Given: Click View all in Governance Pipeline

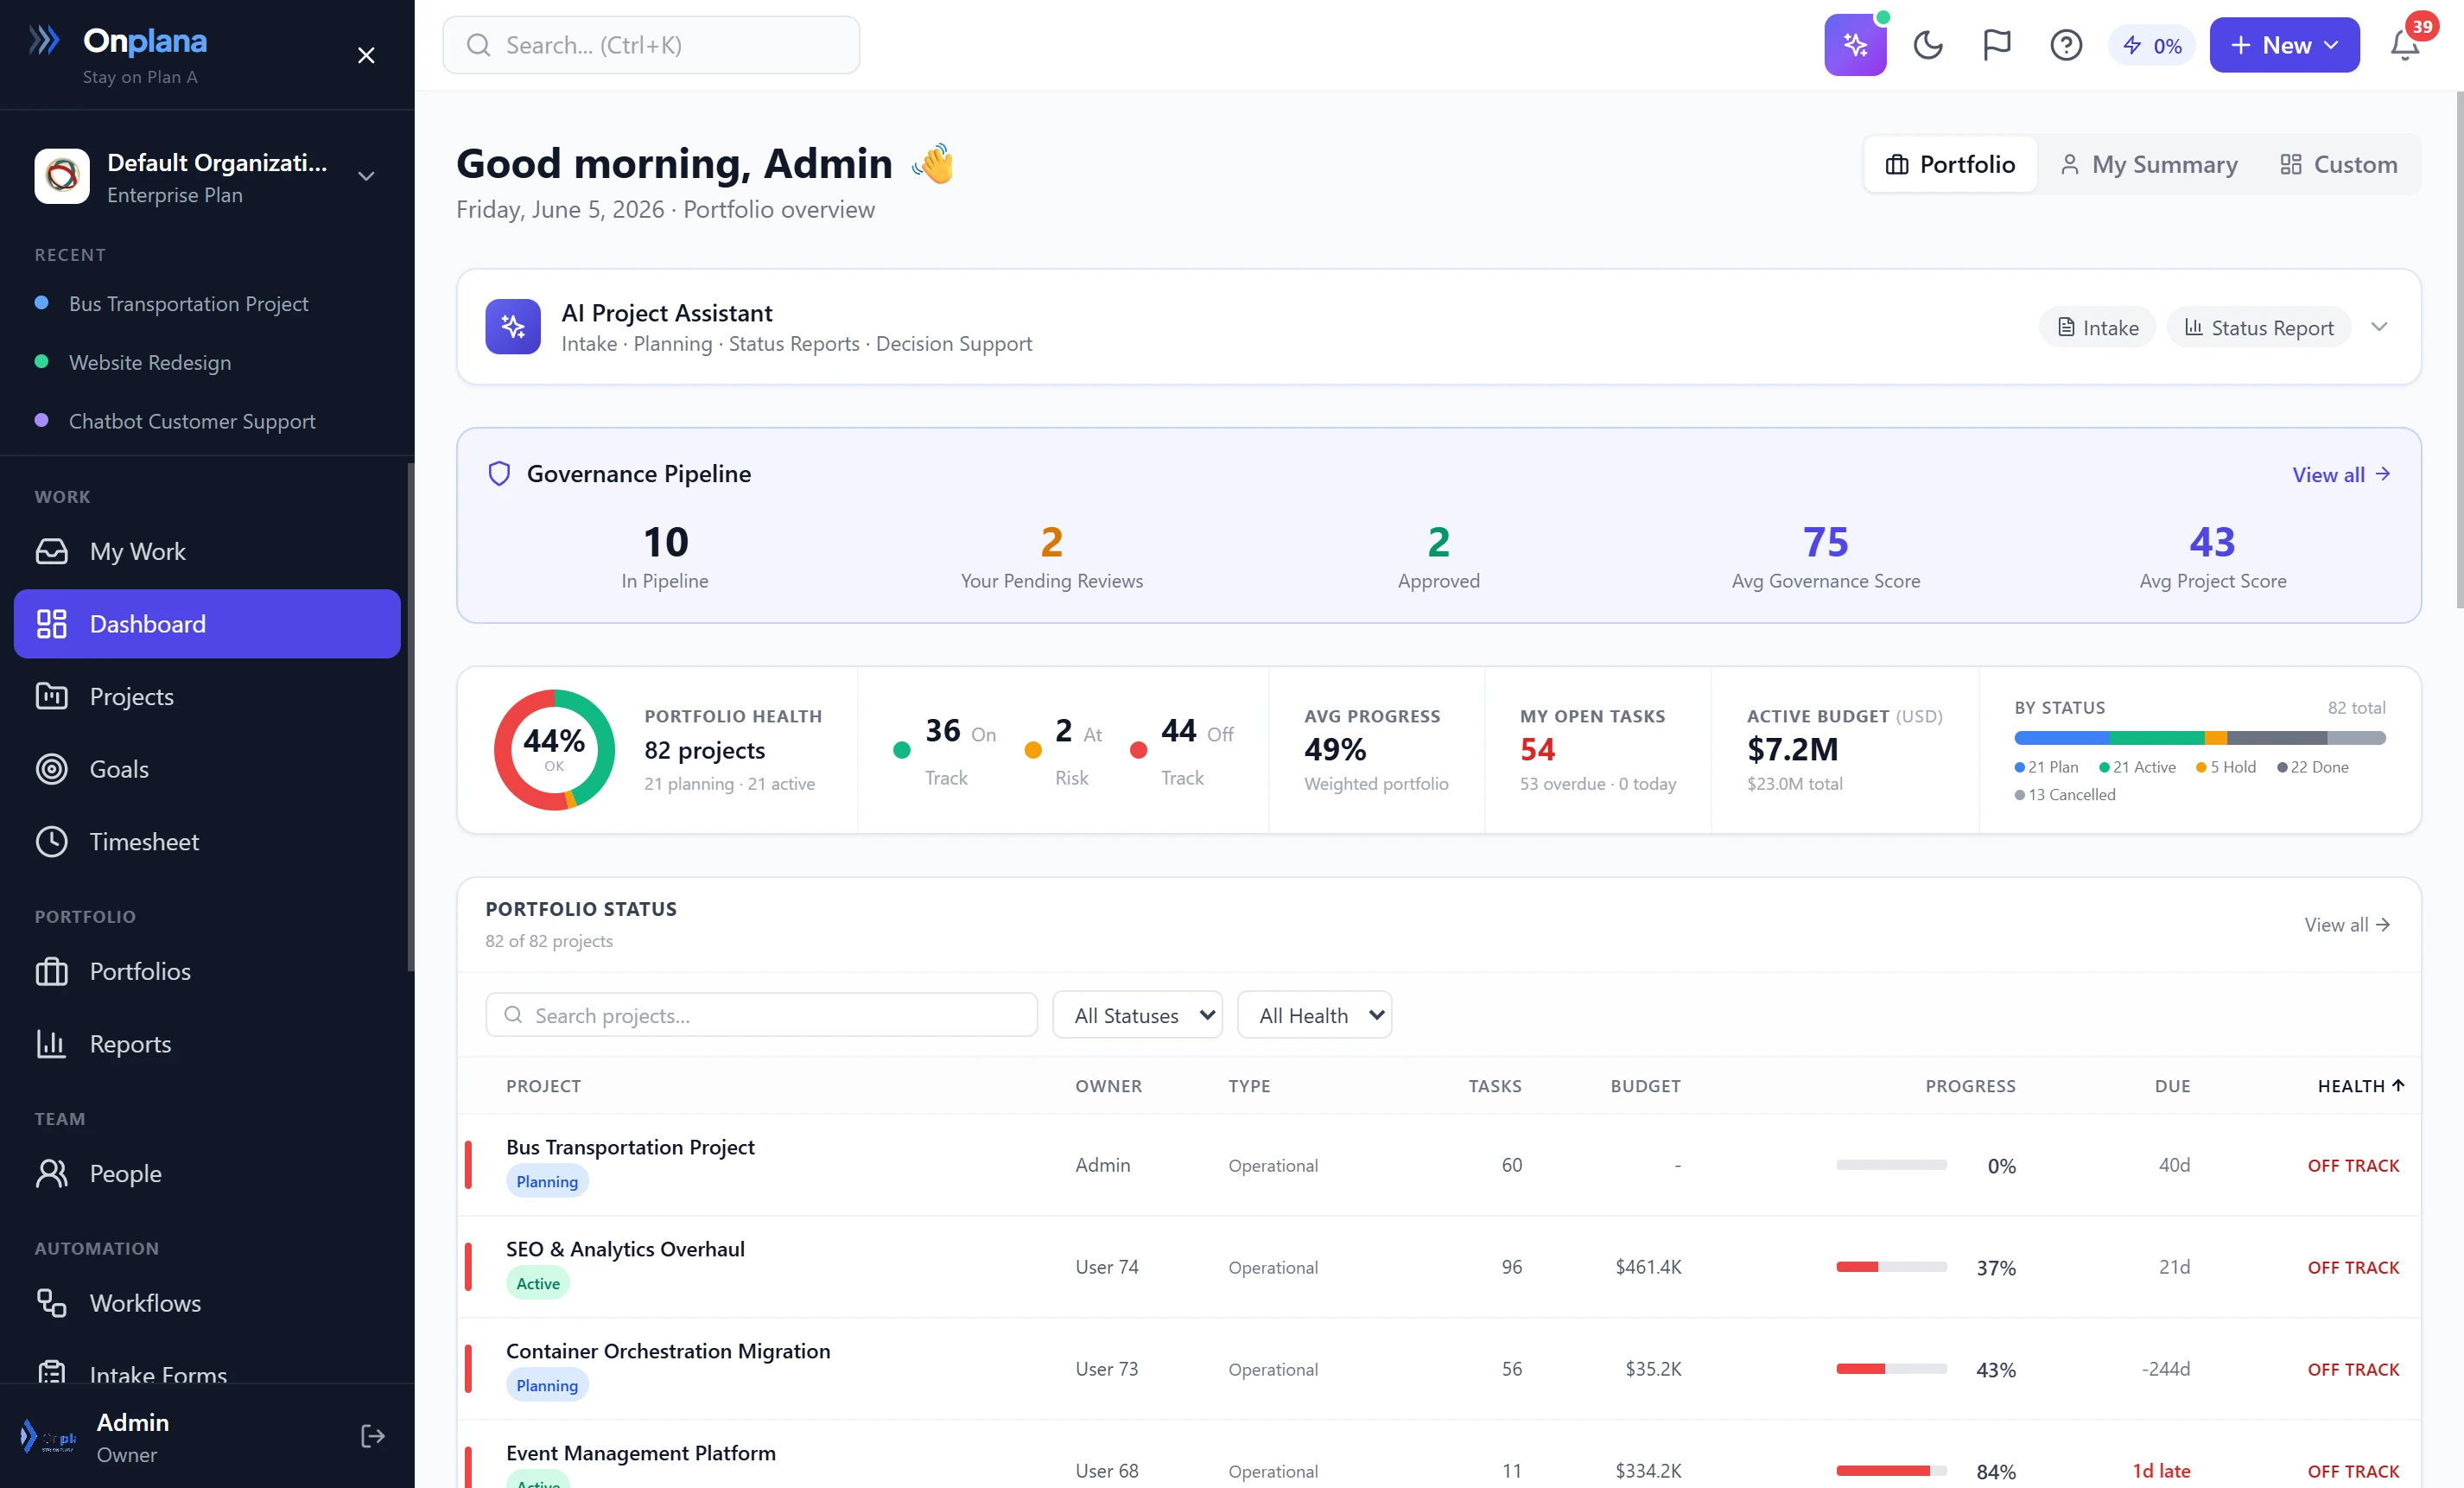Looking at the screenshot, I should click(x=2341, y=474).
